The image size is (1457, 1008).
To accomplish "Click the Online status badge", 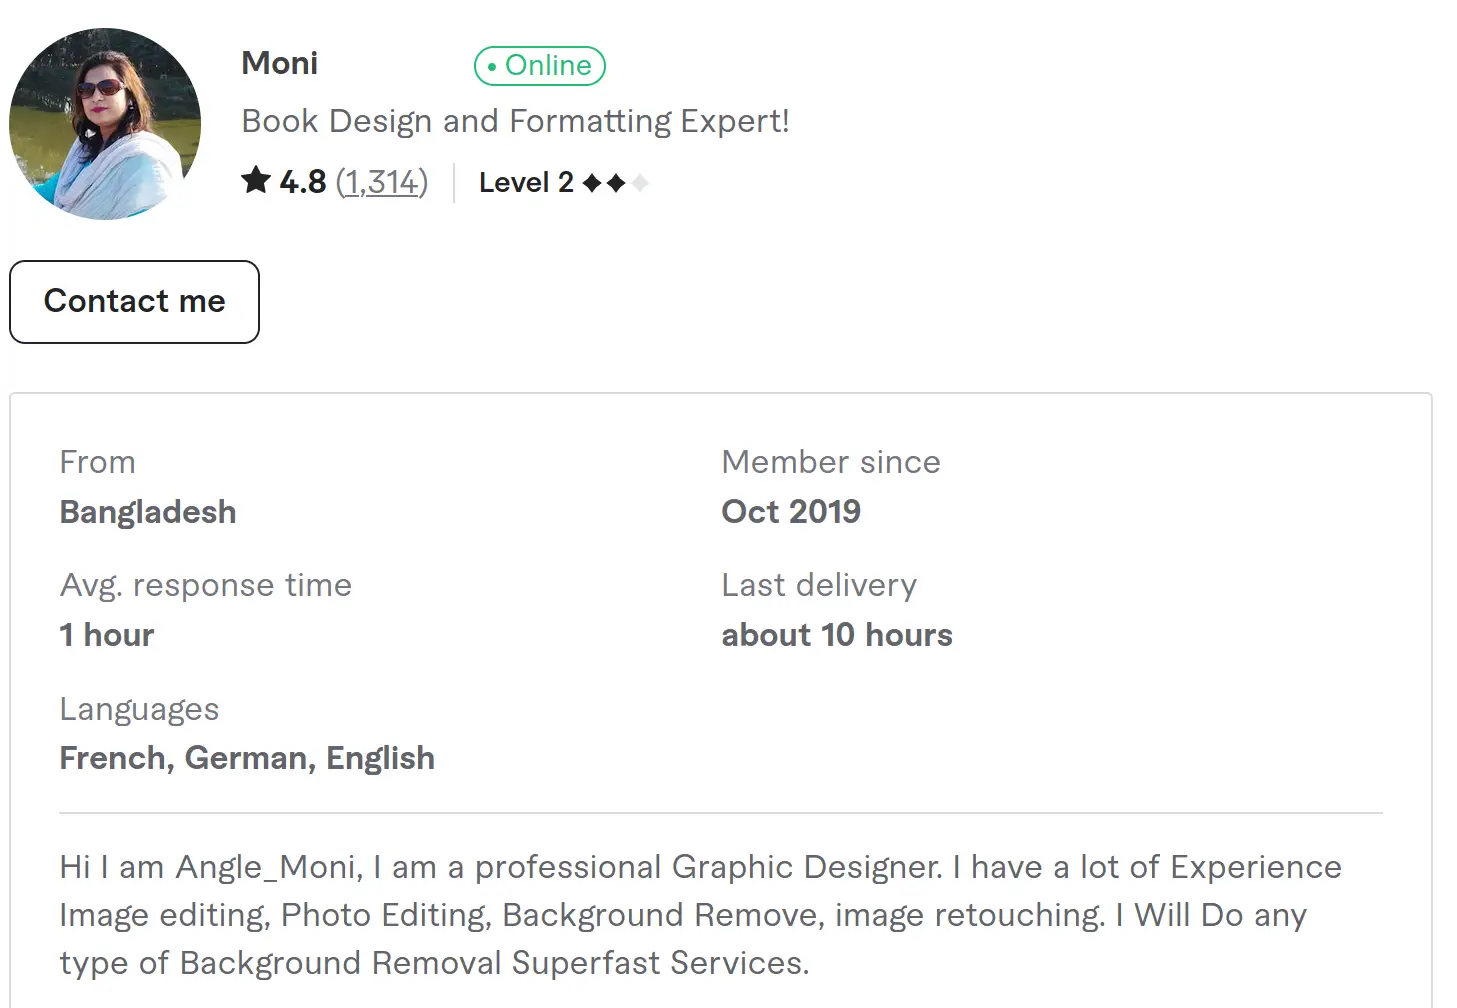I will tap(540, 66).
